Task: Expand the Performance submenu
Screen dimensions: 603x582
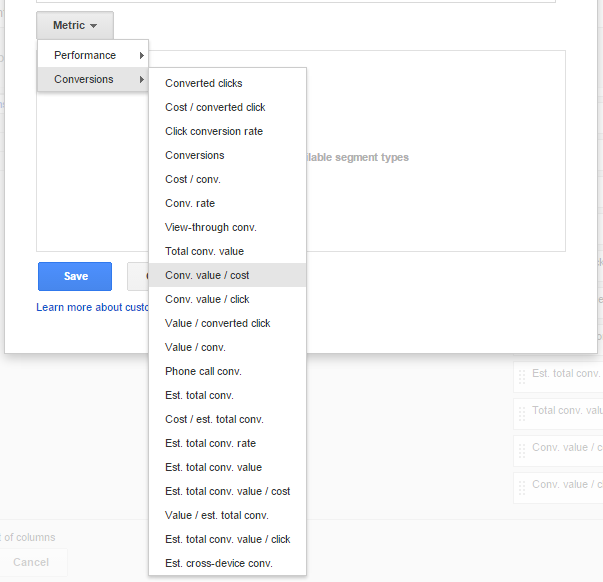Action: (x=93, y=55)
